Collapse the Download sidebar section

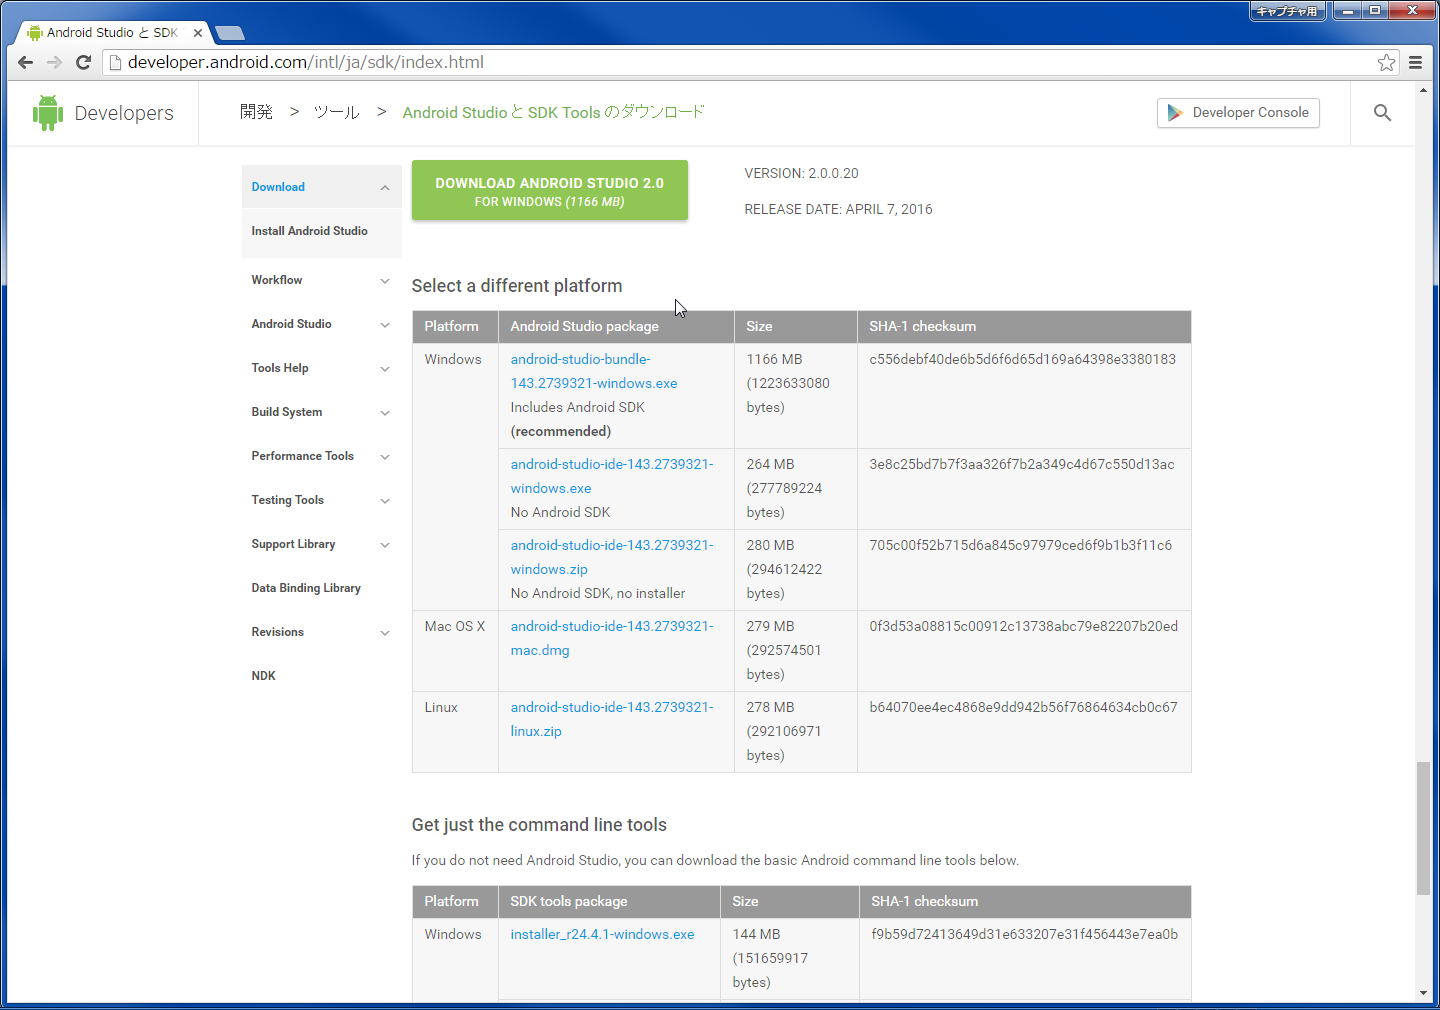(x=385, y=188)
